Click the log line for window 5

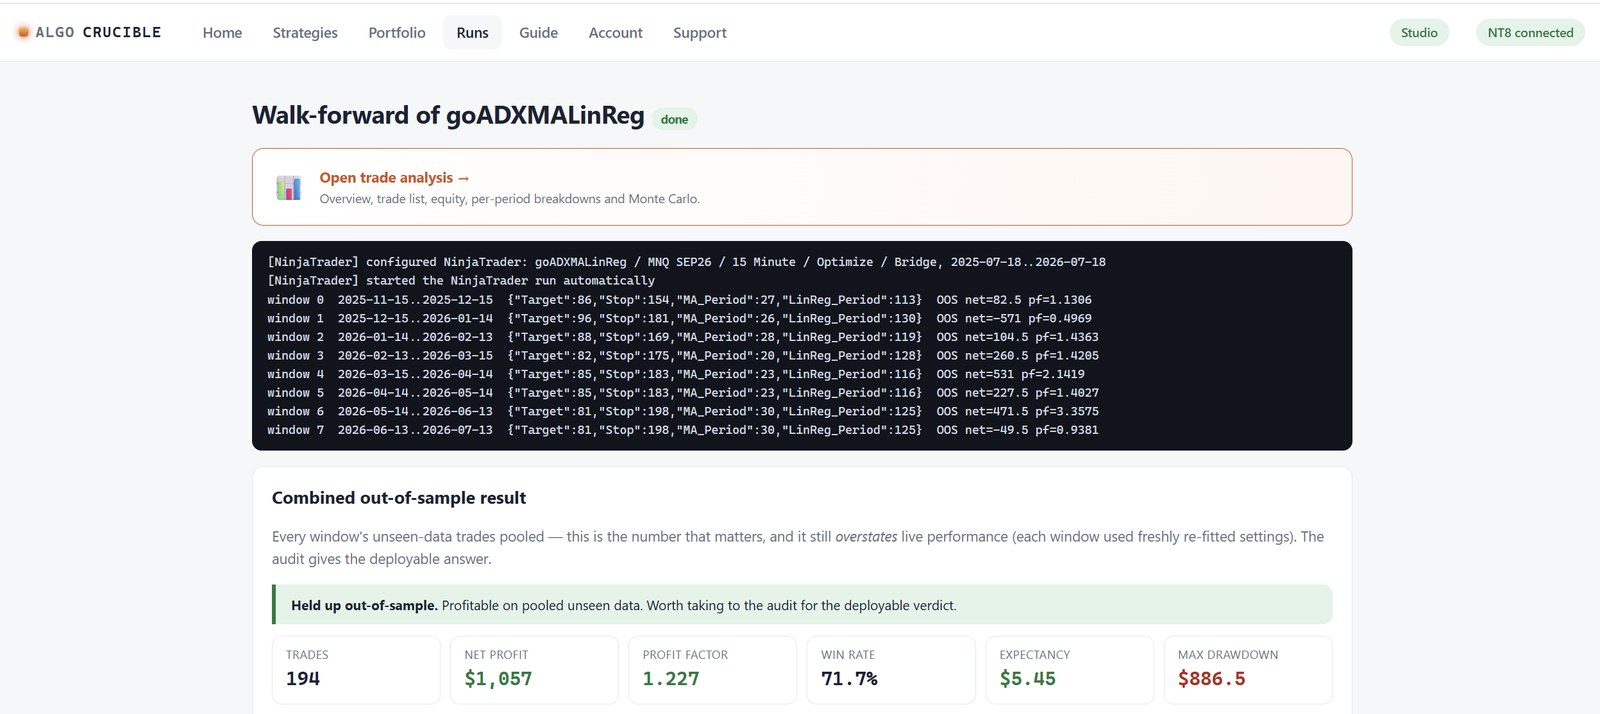pos(683,393)
